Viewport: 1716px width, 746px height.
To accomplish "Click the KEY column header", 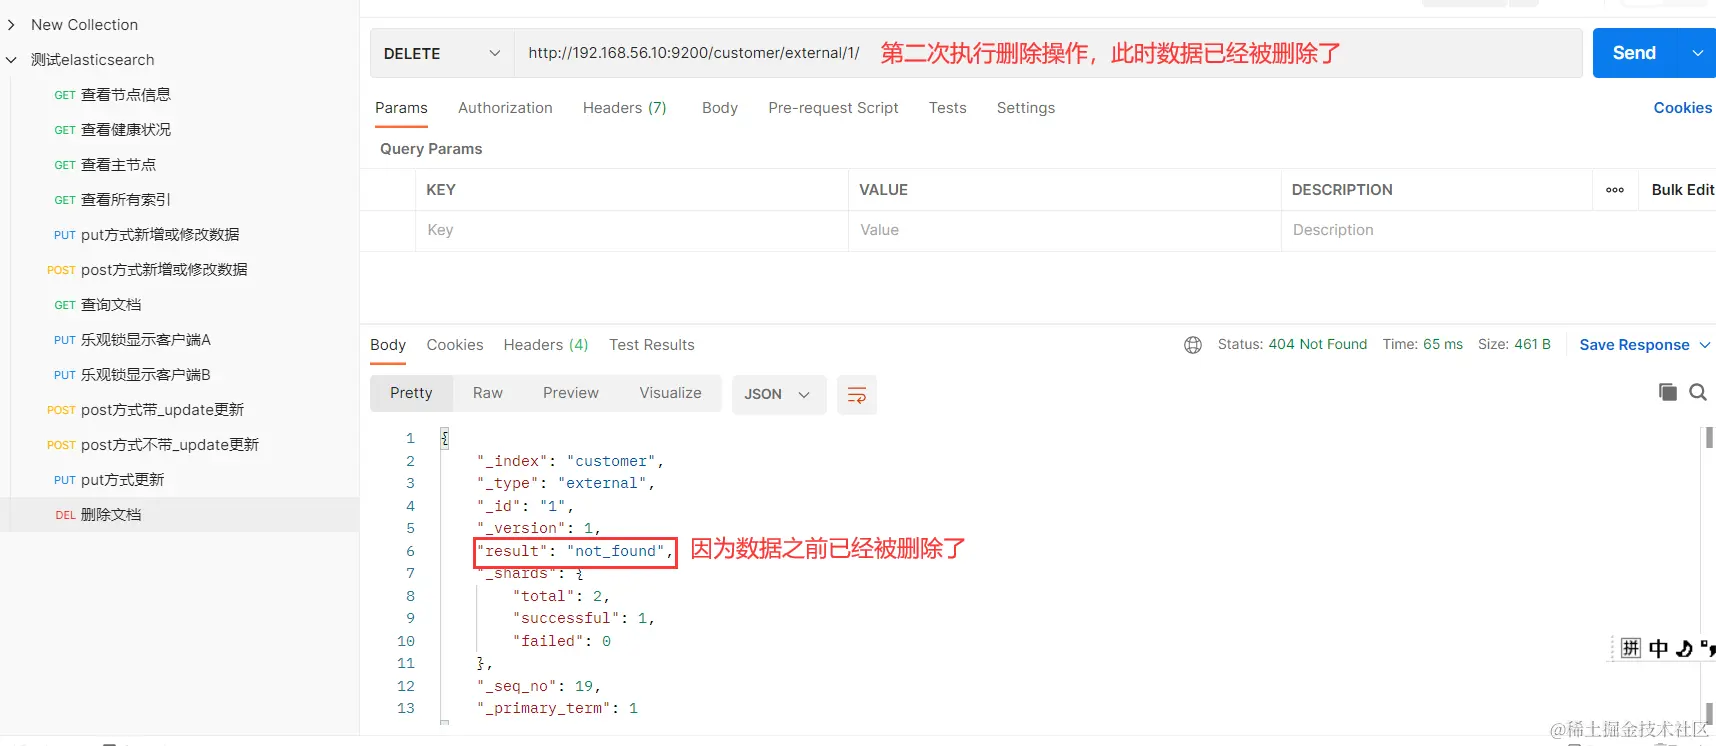I will (441, 190).
